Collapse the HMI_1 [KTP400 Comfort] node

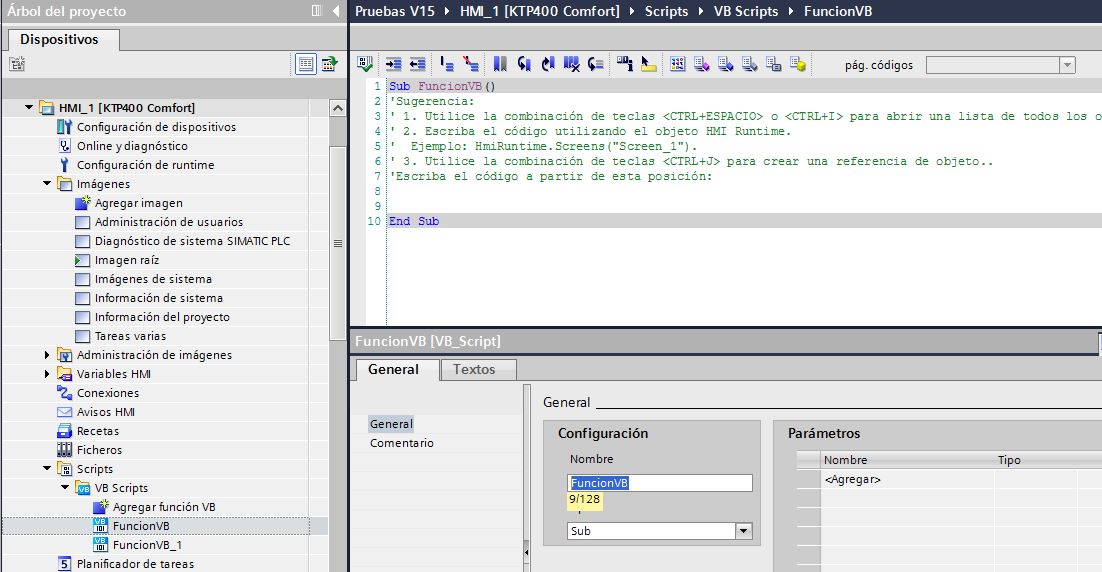(x=29, y=108)
